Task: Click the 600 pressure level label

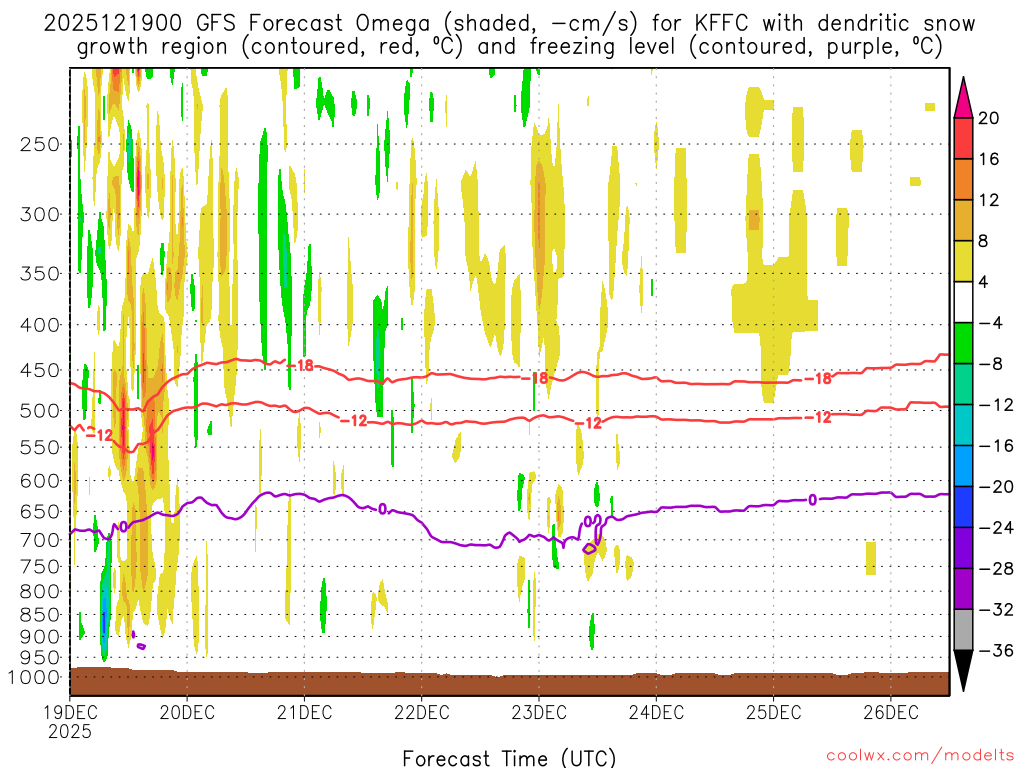Action: pyautogui.click(x=40, y=481)
